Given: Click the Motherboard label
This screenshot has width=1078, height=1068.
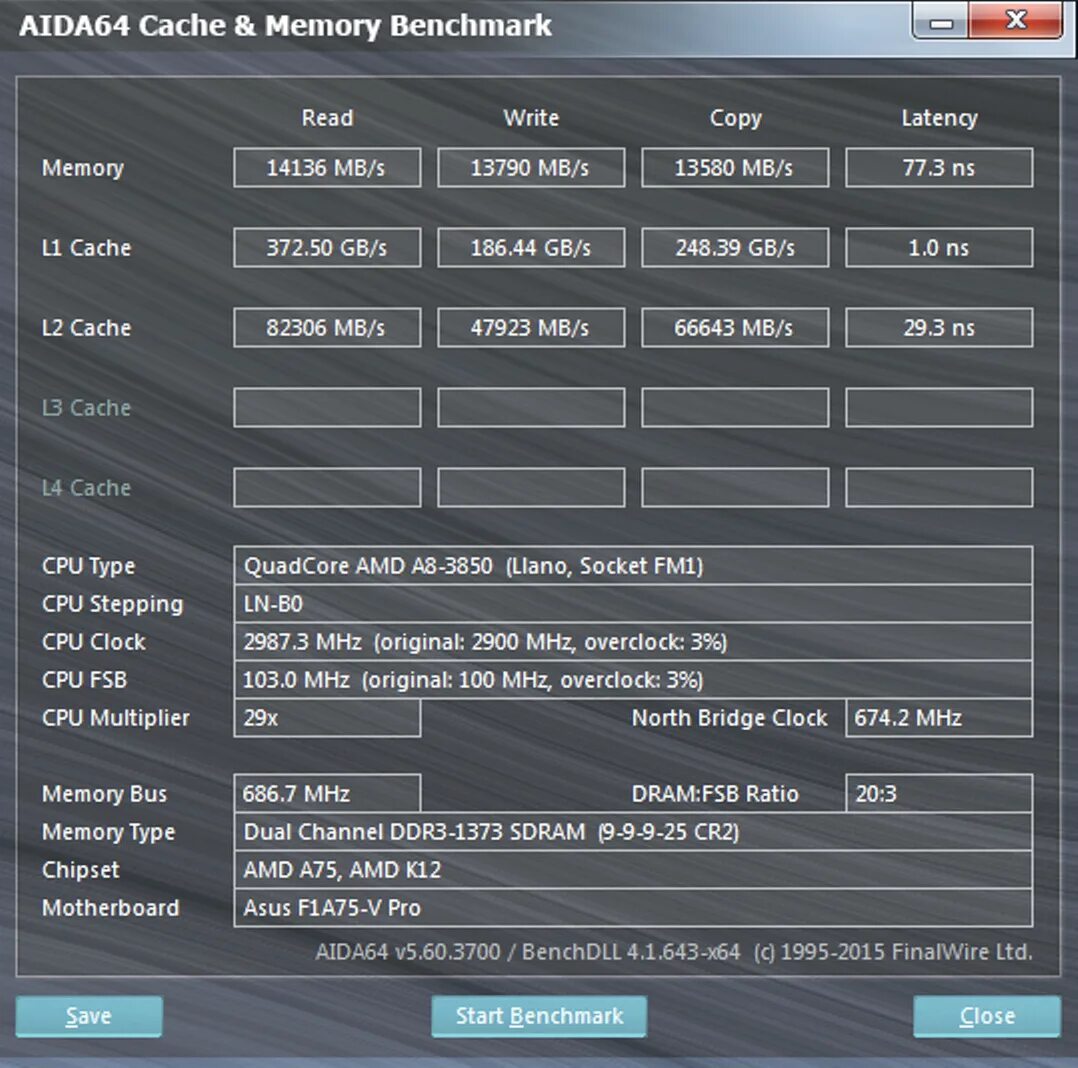Looking at the screenshot, I should tap(110, 908).
